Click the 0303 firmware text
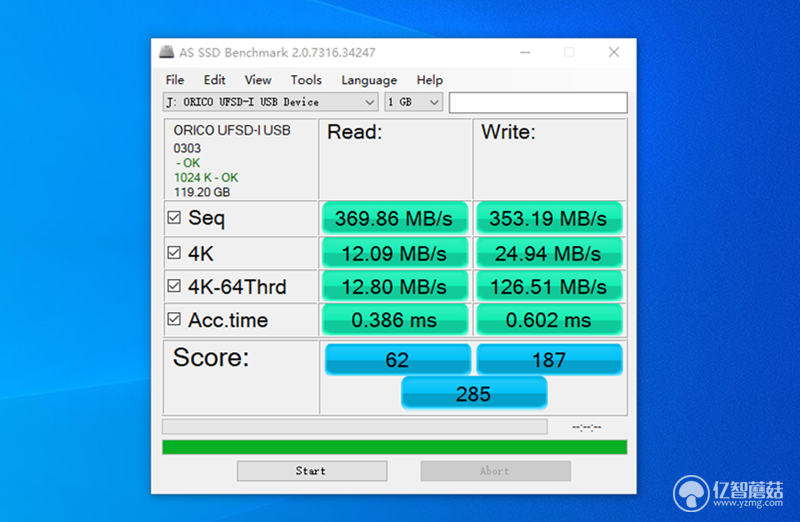Screen dimensions: 800x522 point(187,148)
